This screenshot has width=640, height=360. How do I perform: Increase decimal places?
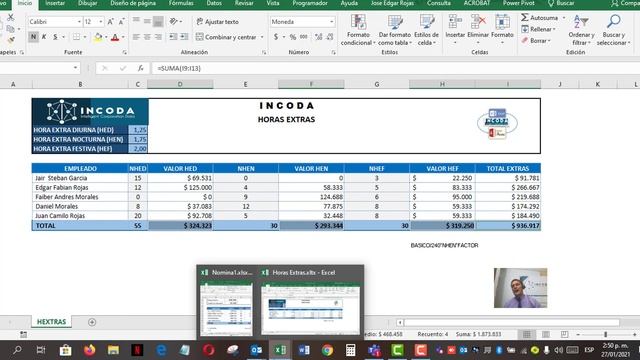click(x=318, y=37)
